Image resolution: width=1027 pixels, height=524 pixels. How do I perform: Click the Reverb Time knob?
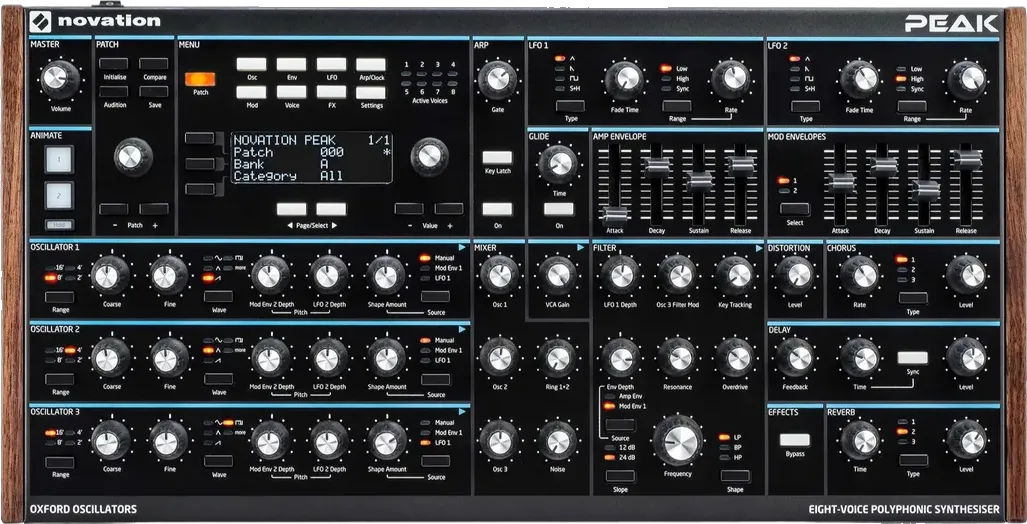[859, 438]
